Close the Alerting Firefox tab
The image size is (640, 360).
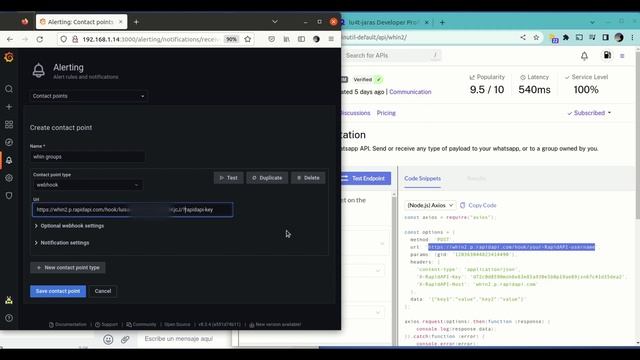point(121,22)
